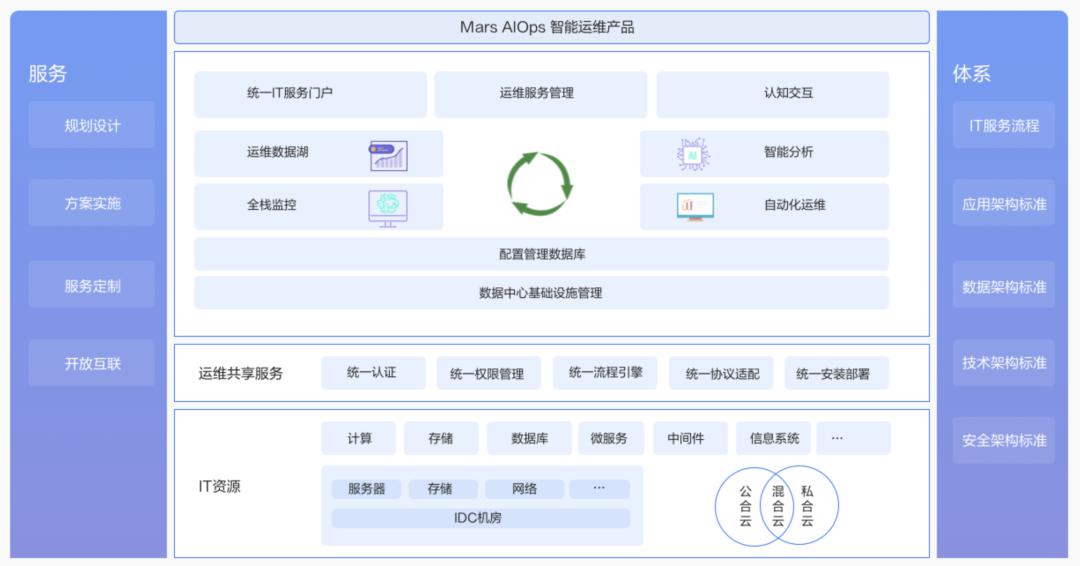The image size is (1080, 566).
Task: Click the 自动化运维 computer screen icon
Action: (x=695, y=207)
